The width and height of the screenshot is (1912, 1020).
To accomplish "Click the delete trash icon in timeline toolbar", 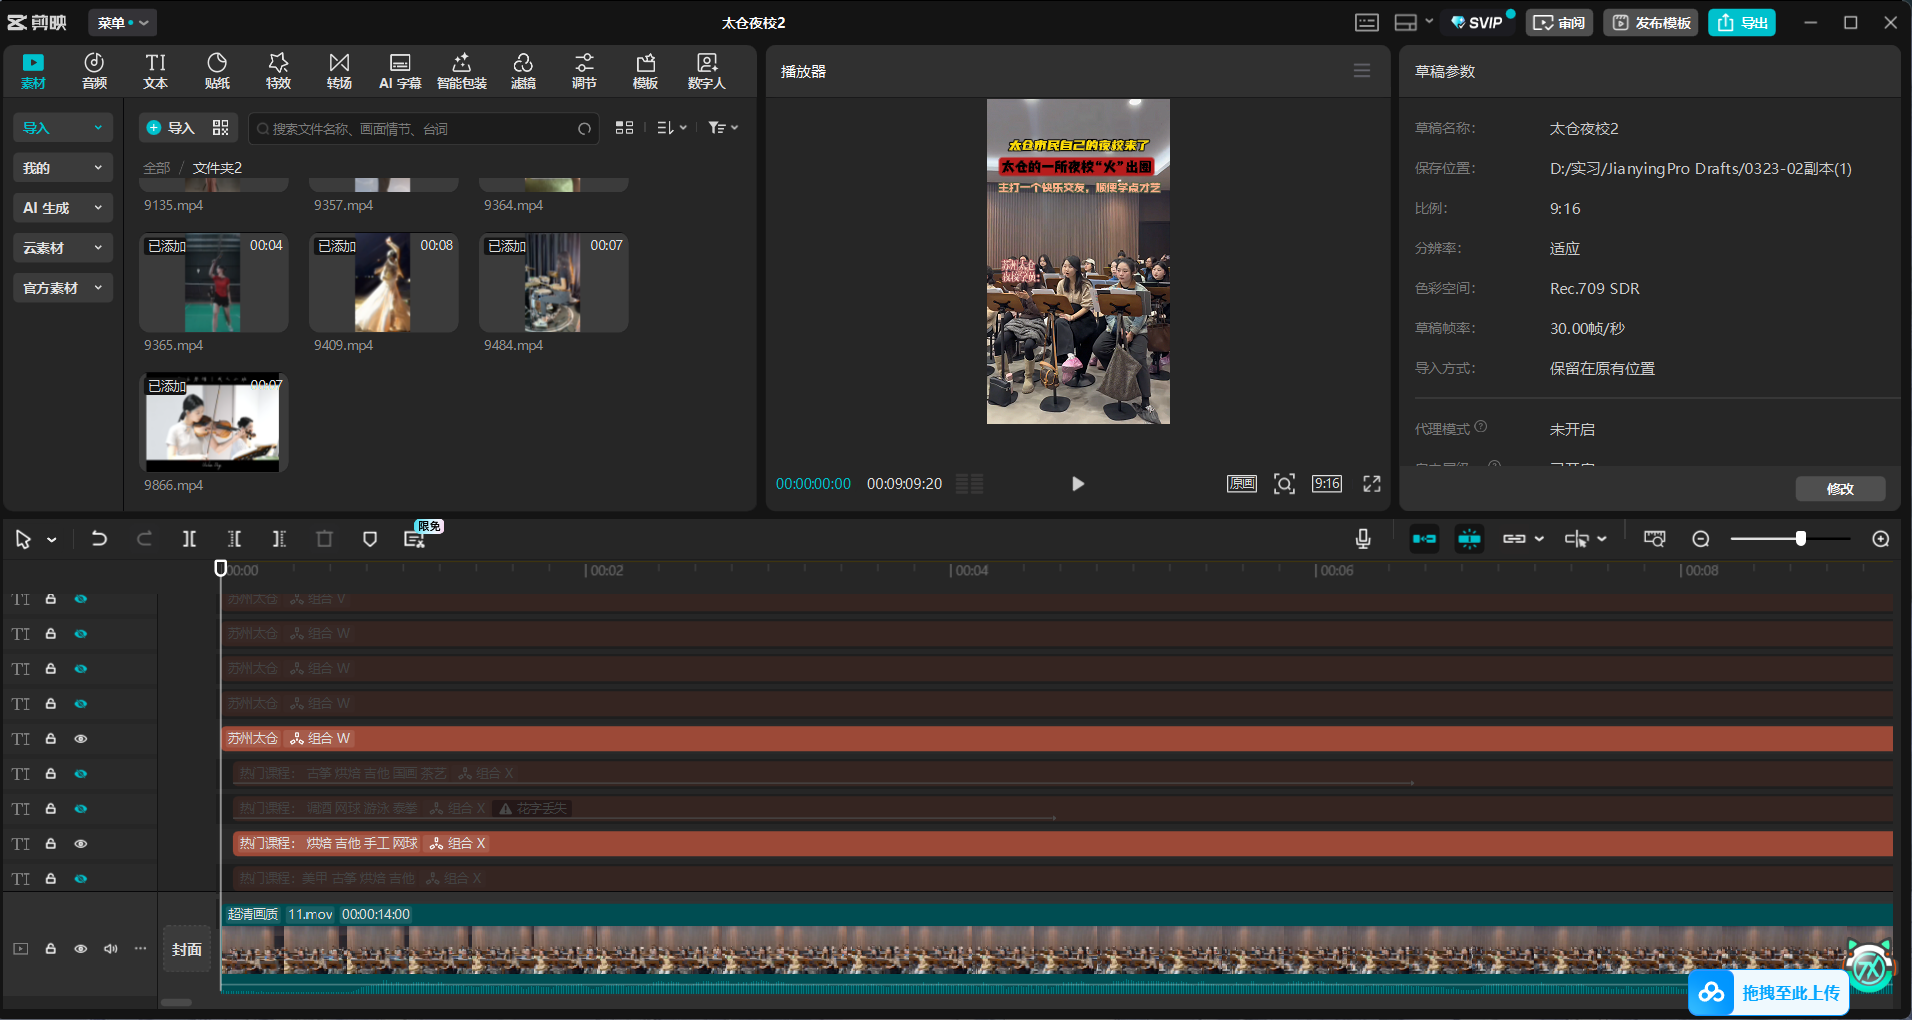I will coord(324,539).
